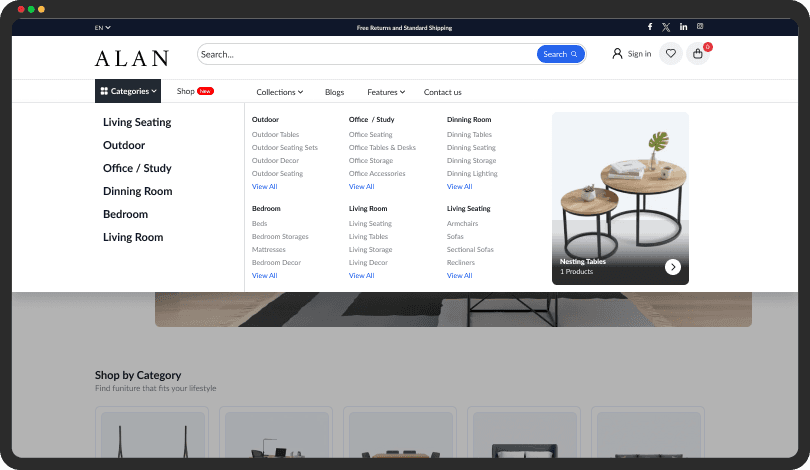Go to Contact us page
The width and height of the screenshot is (810, 470).
[442, 92]
